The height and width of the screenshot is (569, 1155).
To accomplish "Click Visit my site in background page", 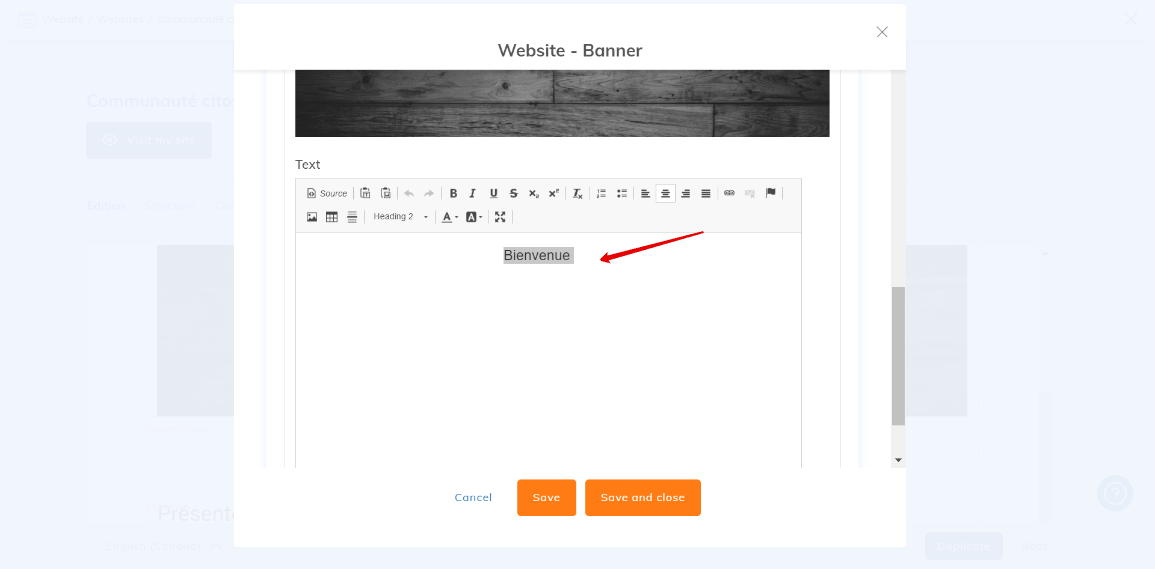I will coord(149,140).
